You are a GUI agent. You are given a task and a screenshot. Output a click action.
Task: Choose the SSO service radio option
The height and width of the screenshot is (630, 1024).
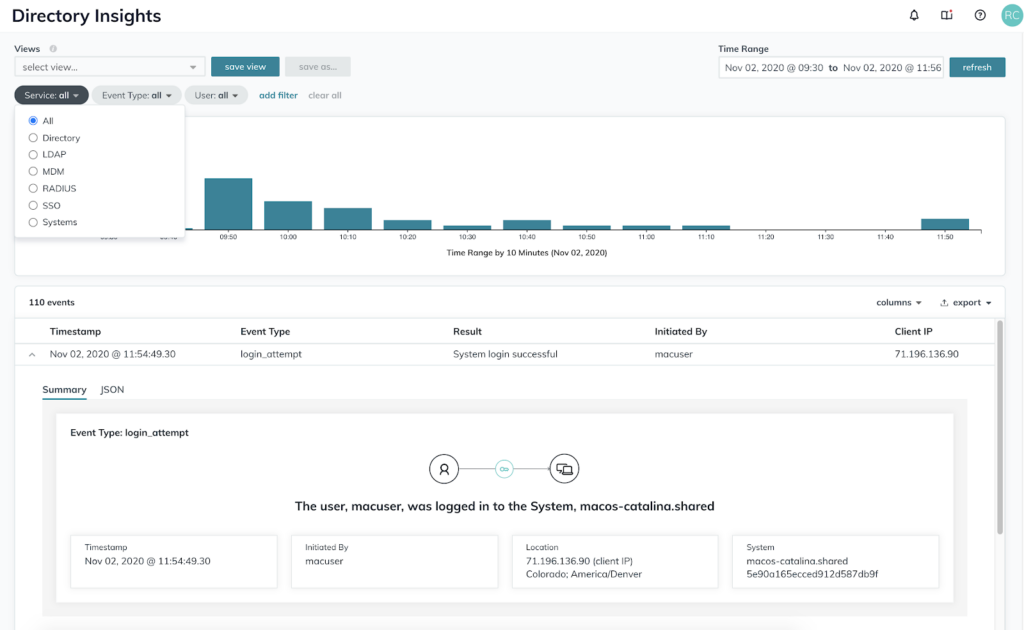[34, 205]
